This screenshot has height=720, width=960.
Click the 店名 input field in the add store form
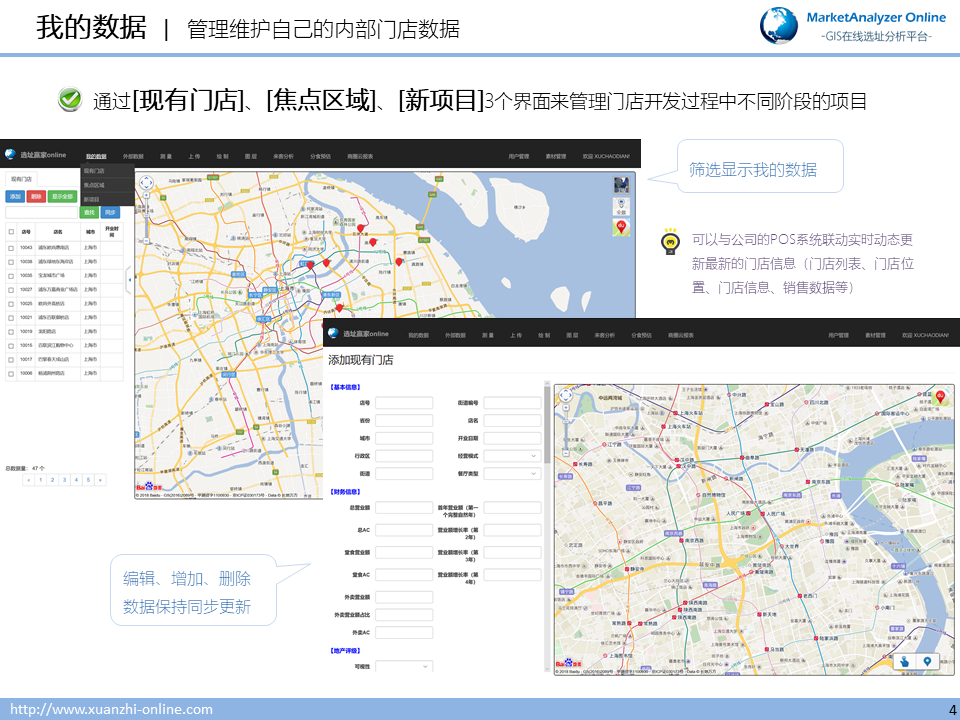pos(512,421)
